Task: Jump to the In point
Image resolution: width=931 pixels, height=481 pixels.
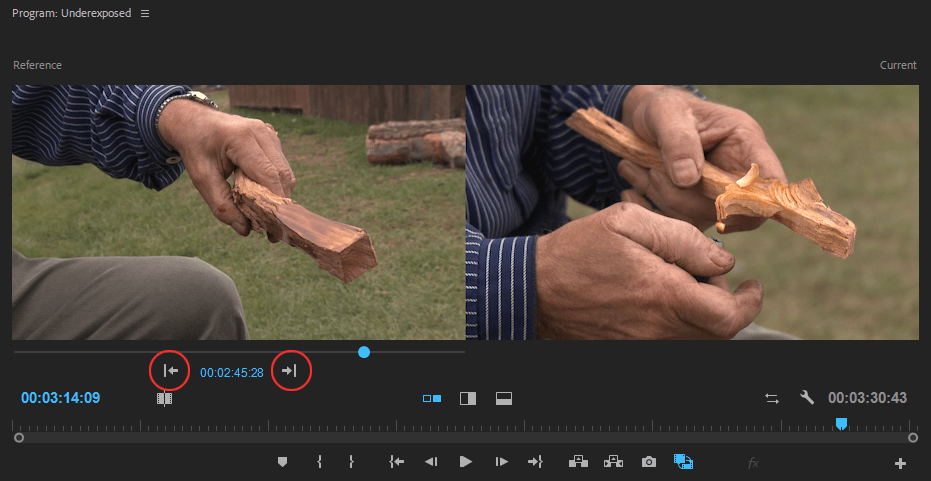Action: click(397, 461)
